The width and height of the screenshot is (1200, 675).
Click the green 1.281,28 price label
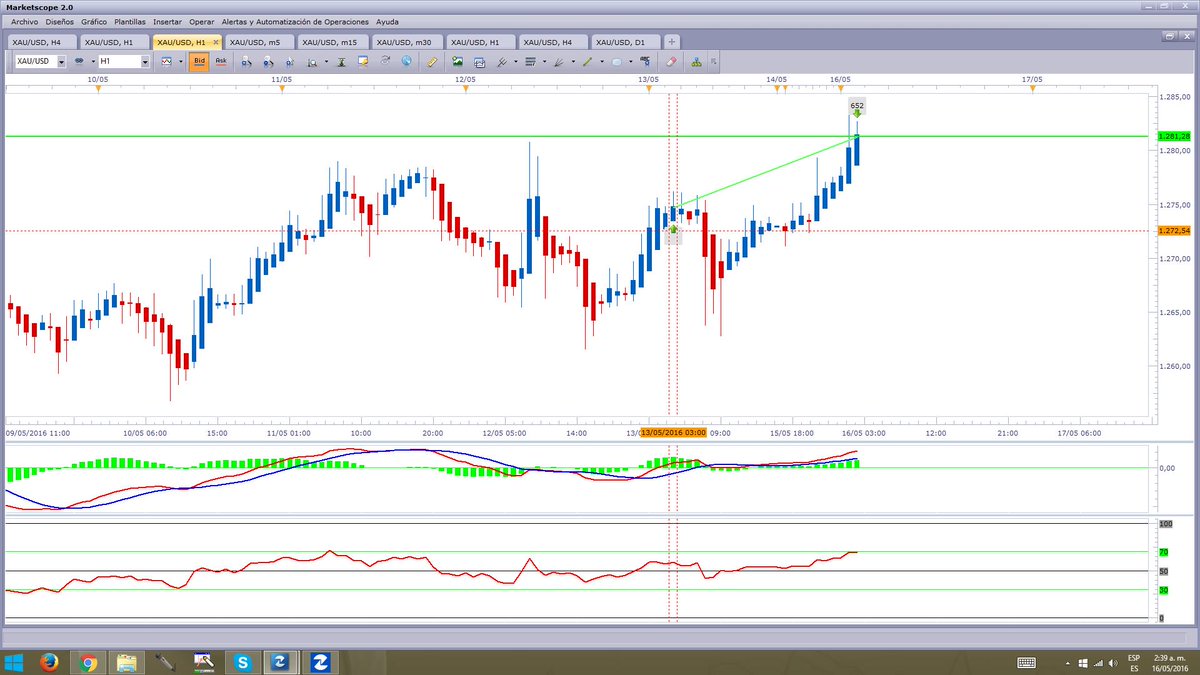(x=1173, y=136)
